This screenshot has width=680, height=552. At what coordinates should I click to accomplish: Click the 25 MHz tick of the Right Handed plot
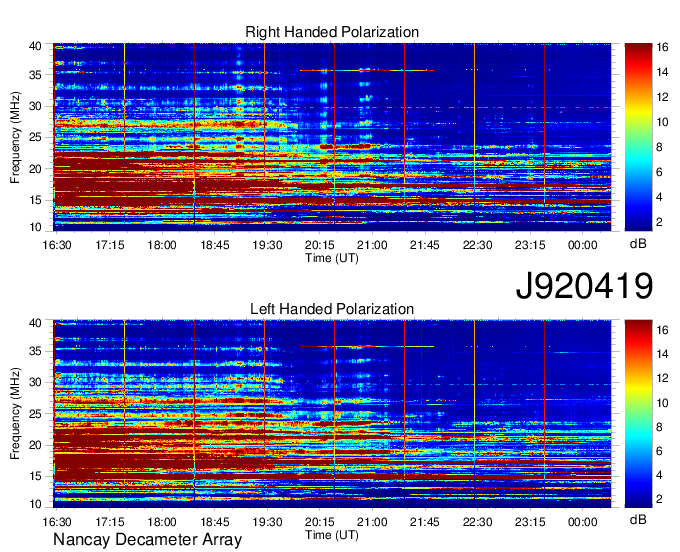(35, 137)
